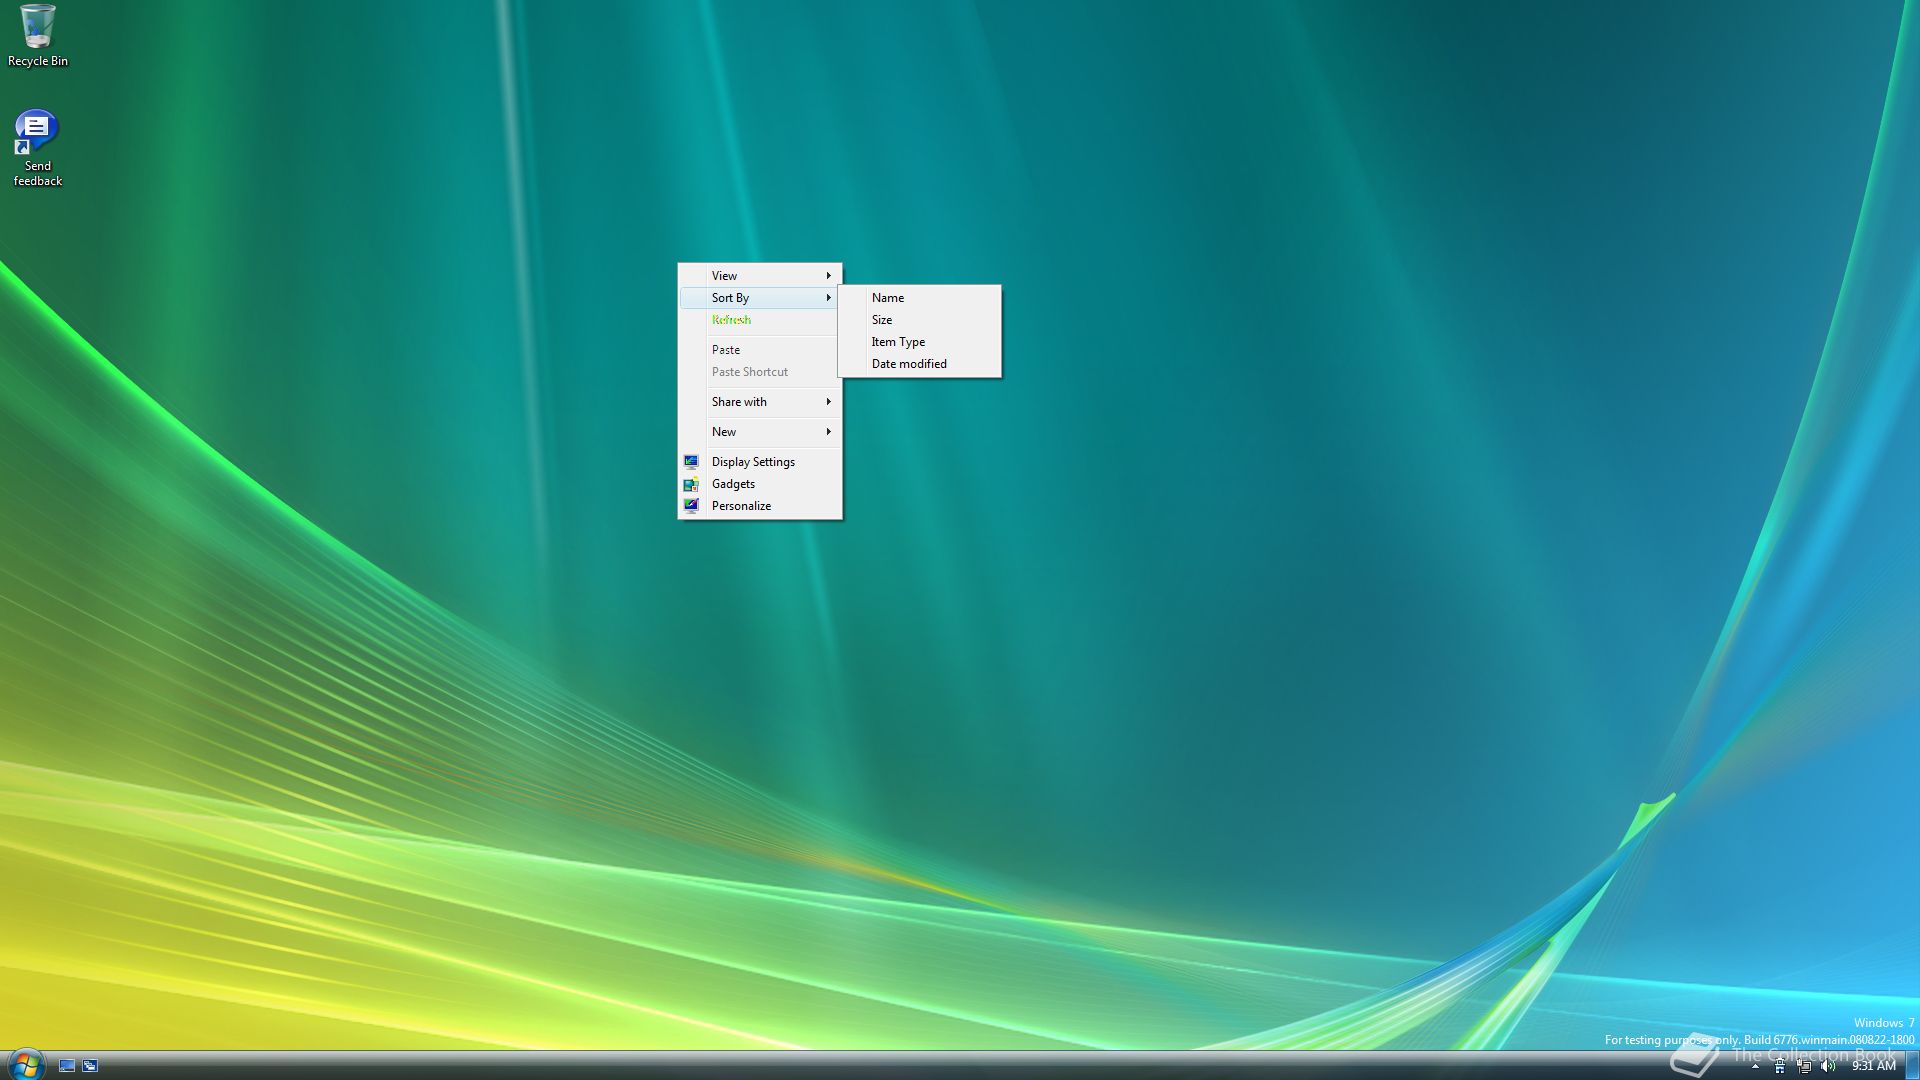The height and width of the screenshot is (1080, 1920).
Task: Open the Start menu orb
Action: pyautogui.click(x=25, y=1064)
